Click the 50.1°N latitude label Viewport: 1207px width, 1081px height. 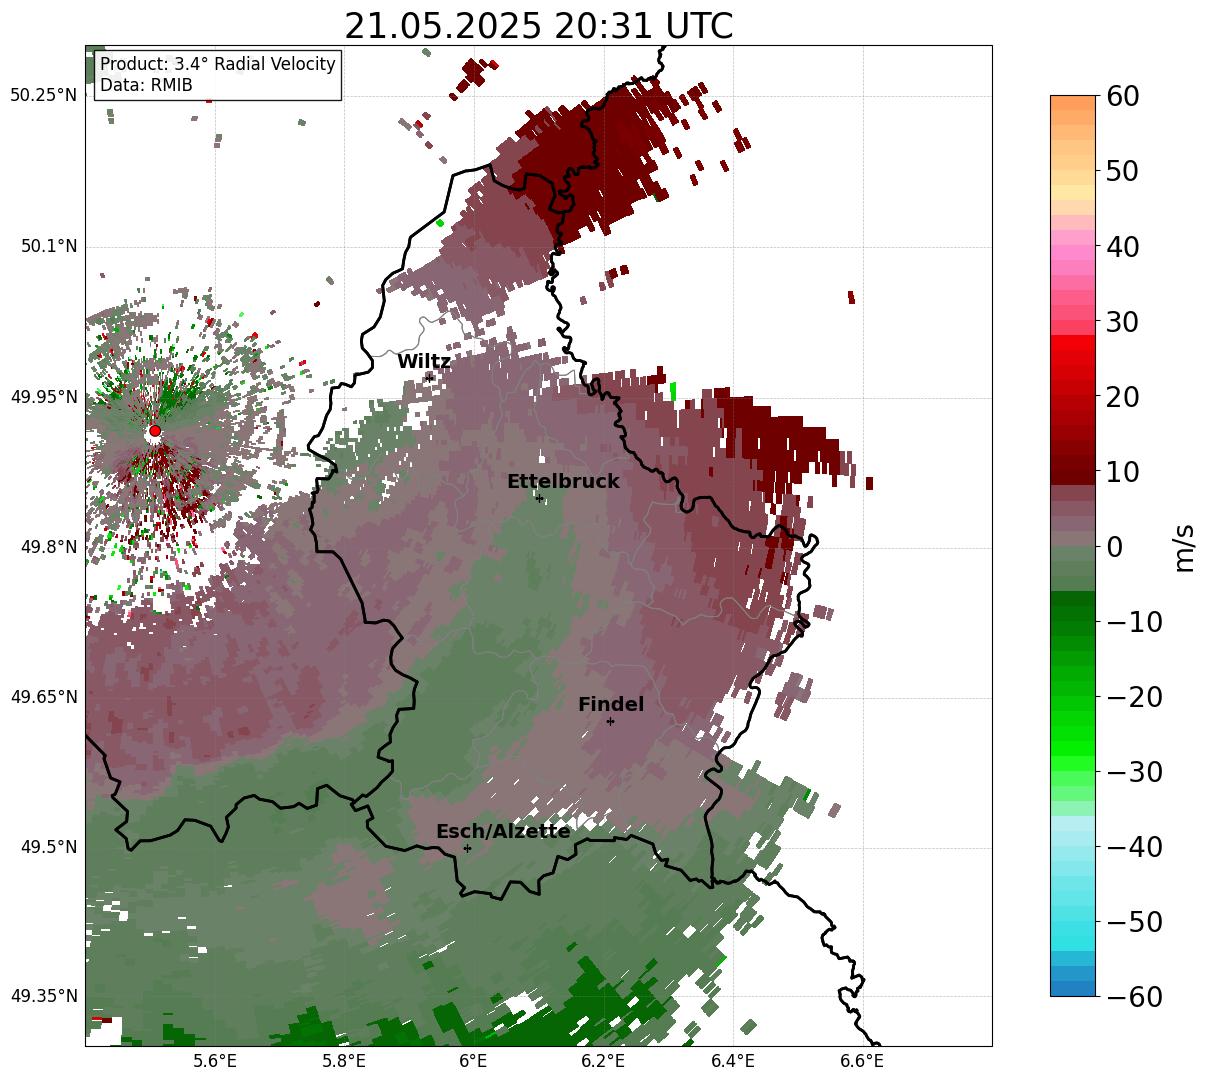[49, 246]
